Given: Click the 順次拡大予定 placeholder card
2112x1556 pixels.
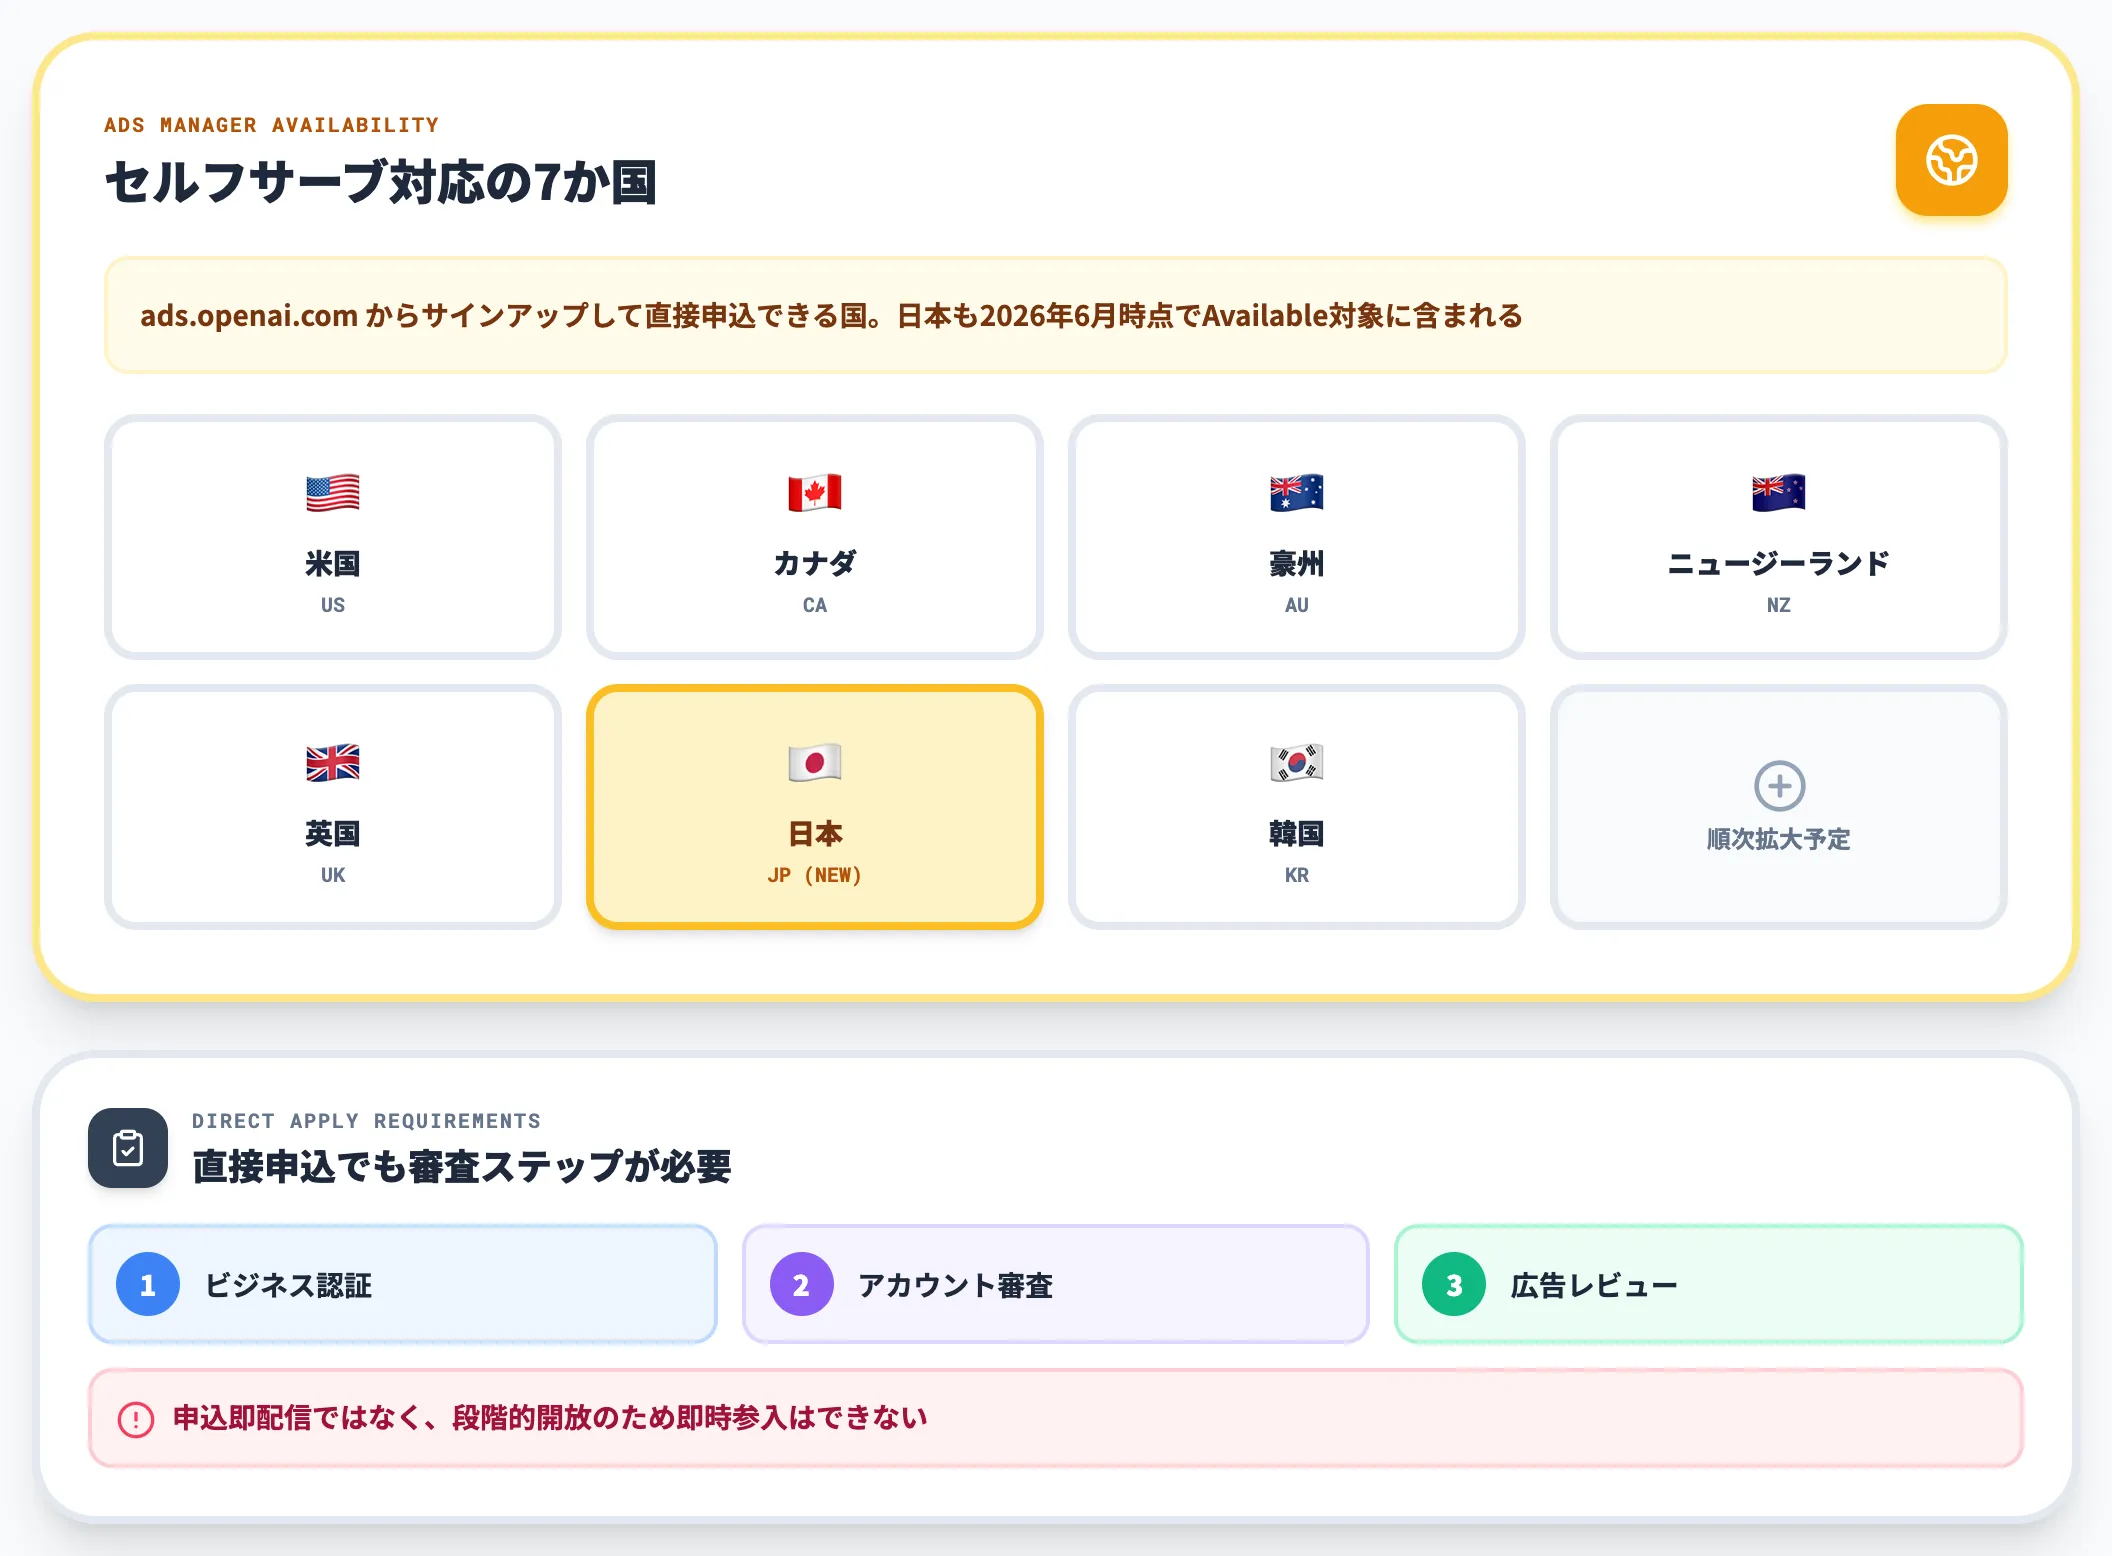Looking at the screenshot, I should (1779, 807).
